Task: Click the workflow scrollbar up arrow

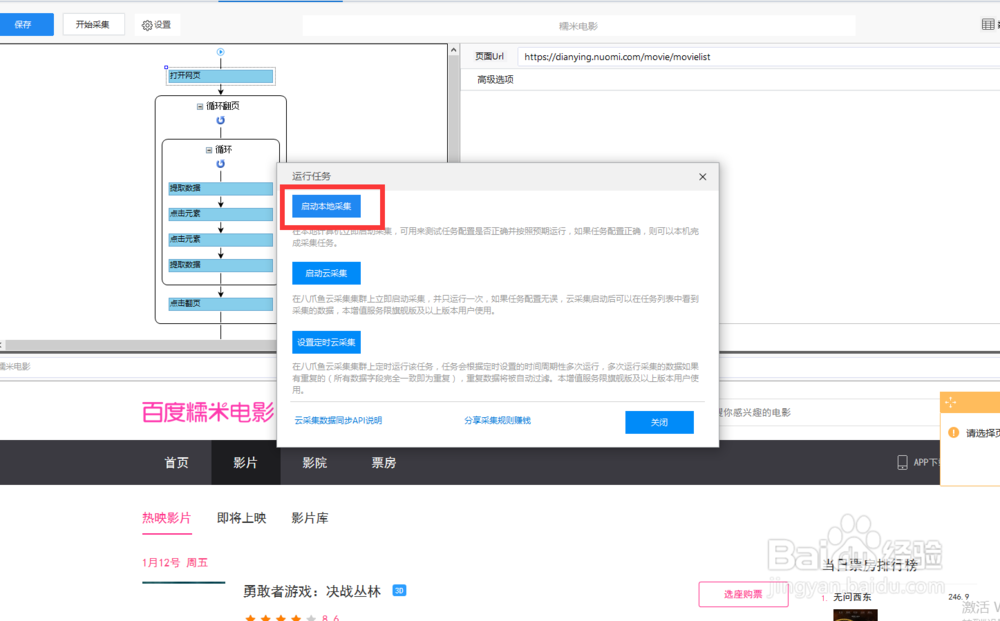Action: pos(453,50)
